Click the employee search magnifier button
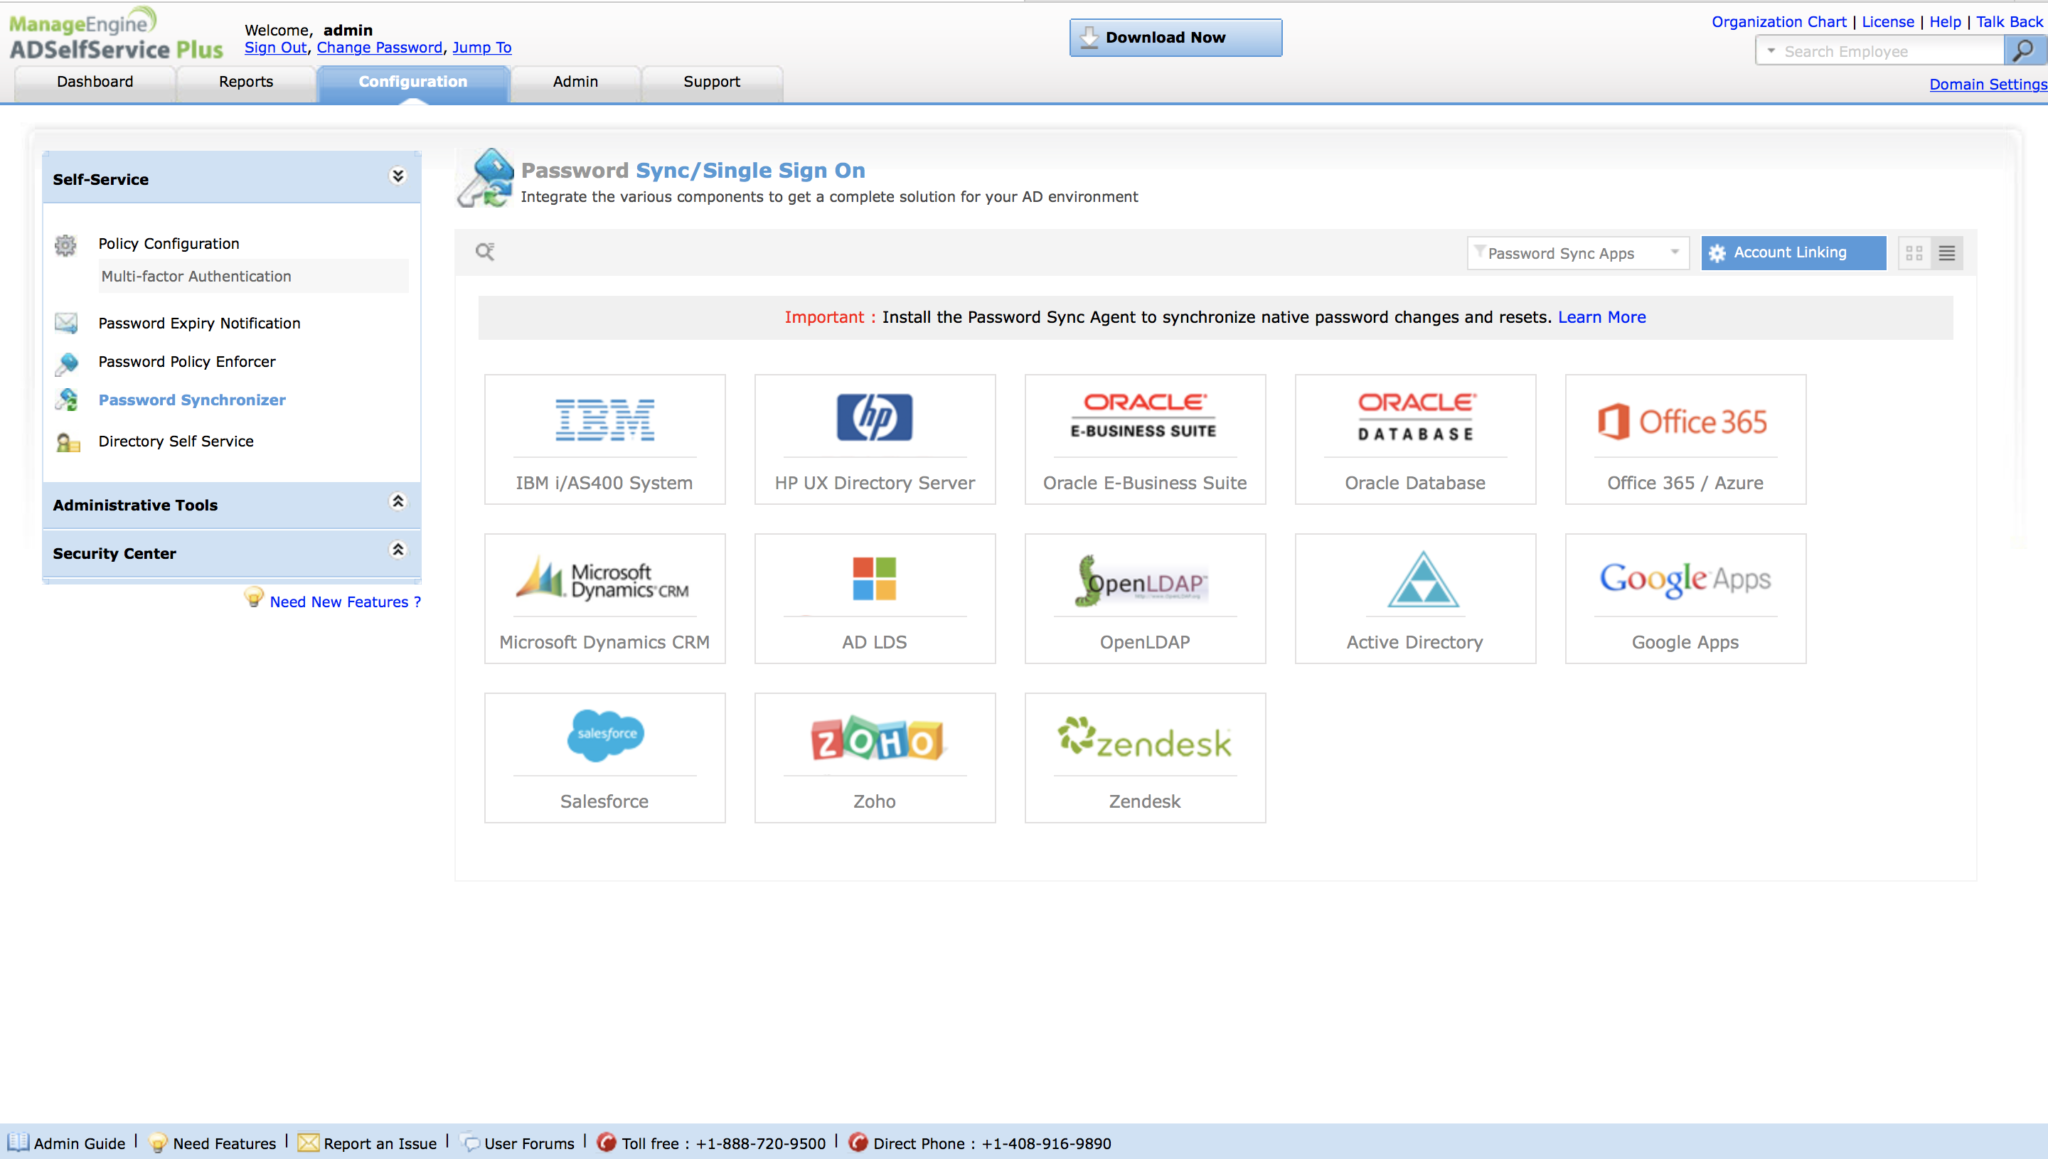 (2023, 50)
